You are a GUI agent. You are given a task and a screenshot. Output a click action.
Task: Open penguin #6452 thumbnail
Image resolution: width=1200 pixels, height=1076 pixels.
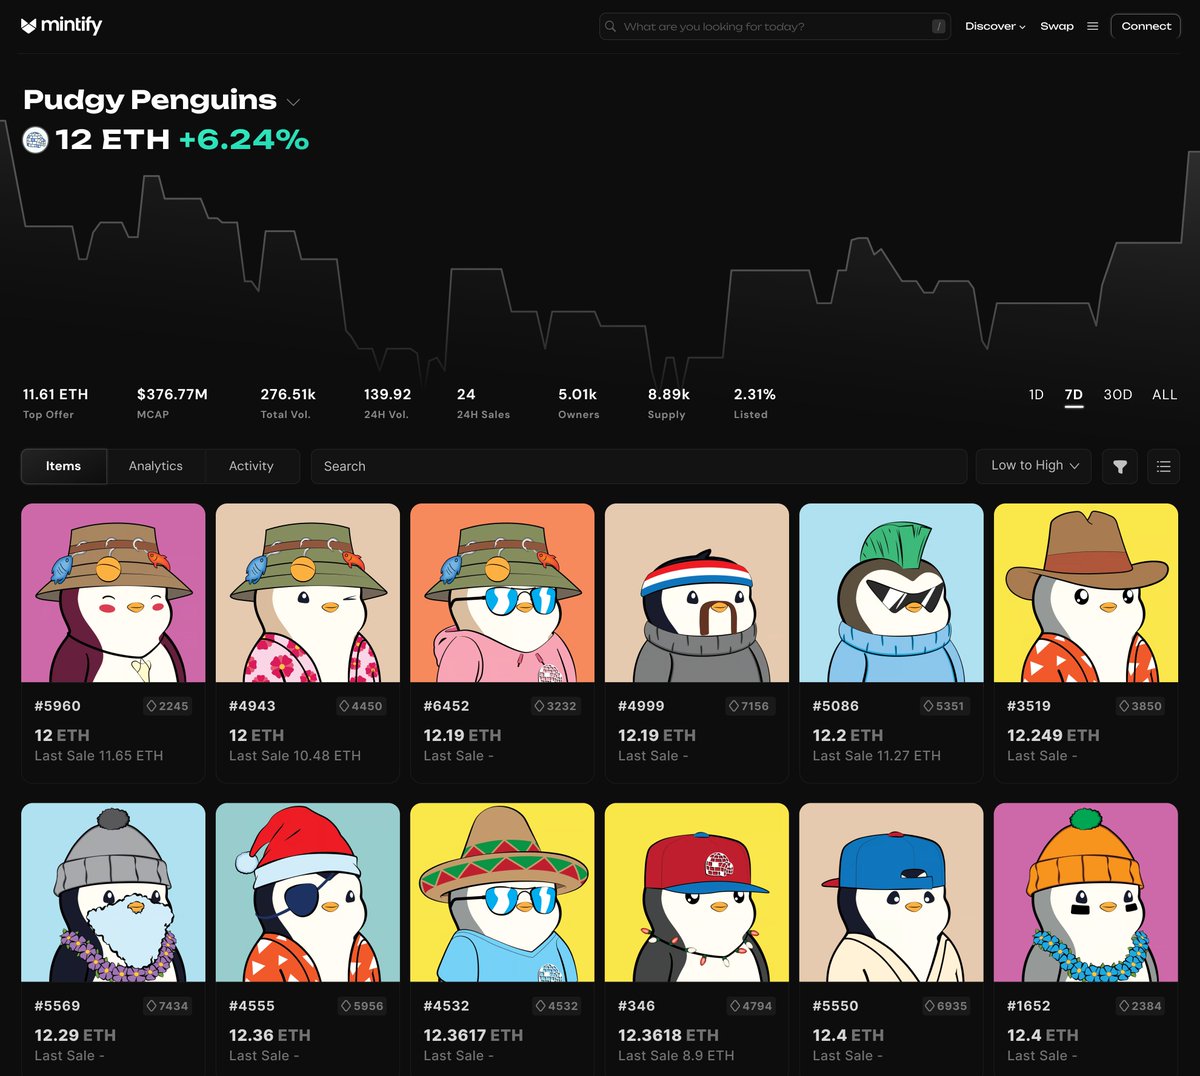click(502, 593)
